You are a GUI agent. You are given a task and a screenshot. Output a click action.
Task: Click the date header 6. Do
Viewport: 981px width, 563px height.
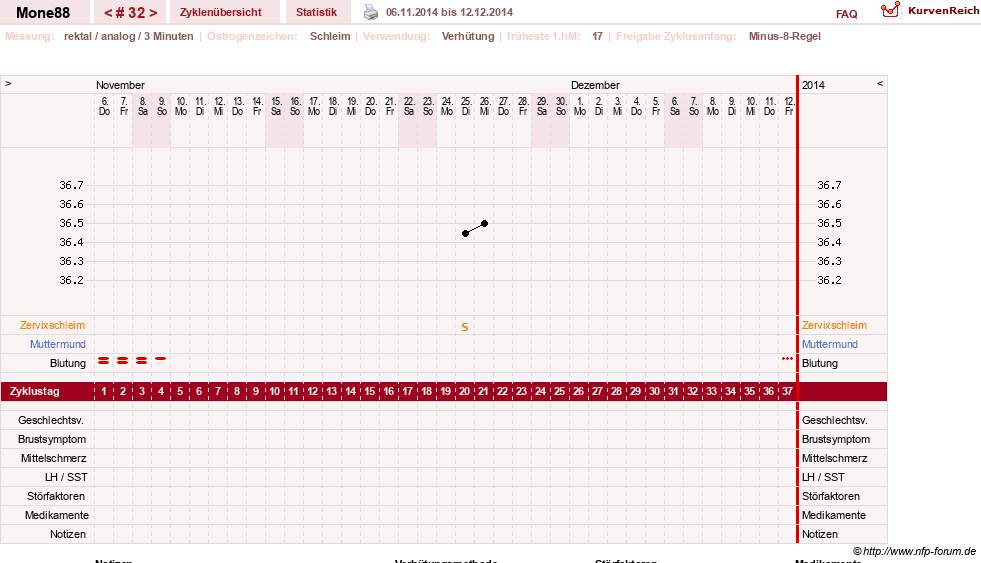[104, 106]
